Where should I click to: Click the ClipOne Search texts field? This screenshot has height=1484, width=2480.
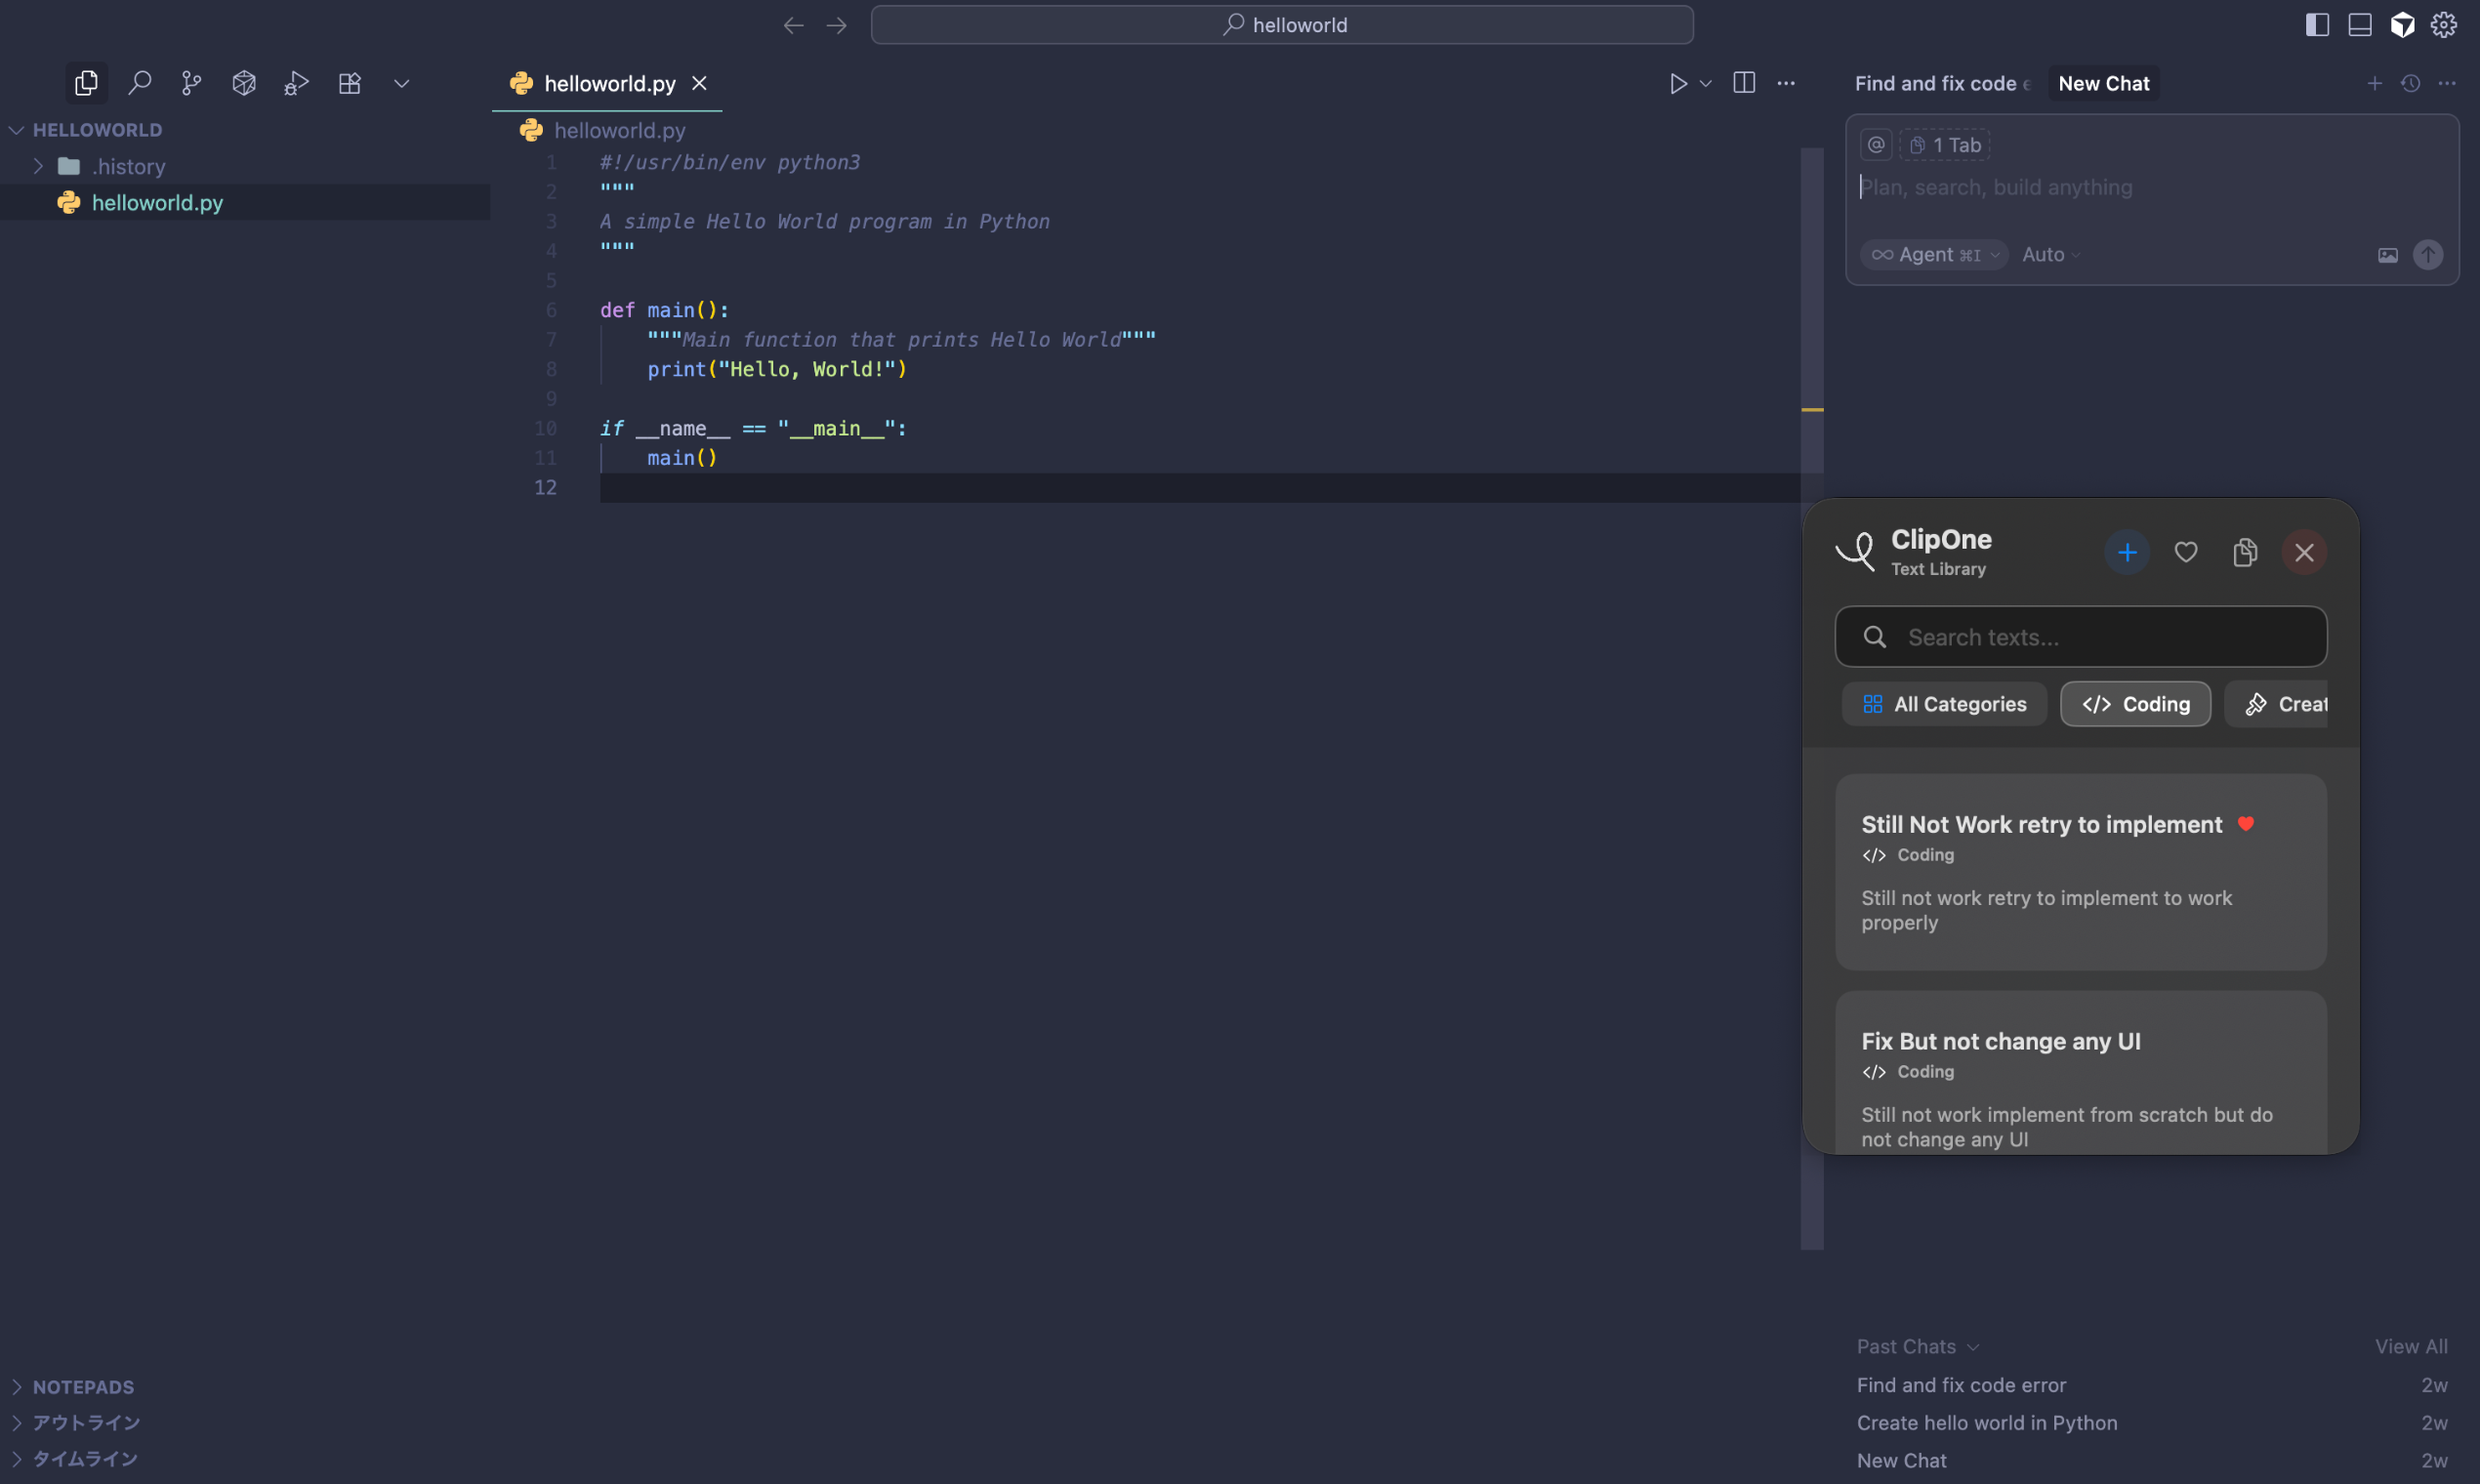pos(2080,637)
